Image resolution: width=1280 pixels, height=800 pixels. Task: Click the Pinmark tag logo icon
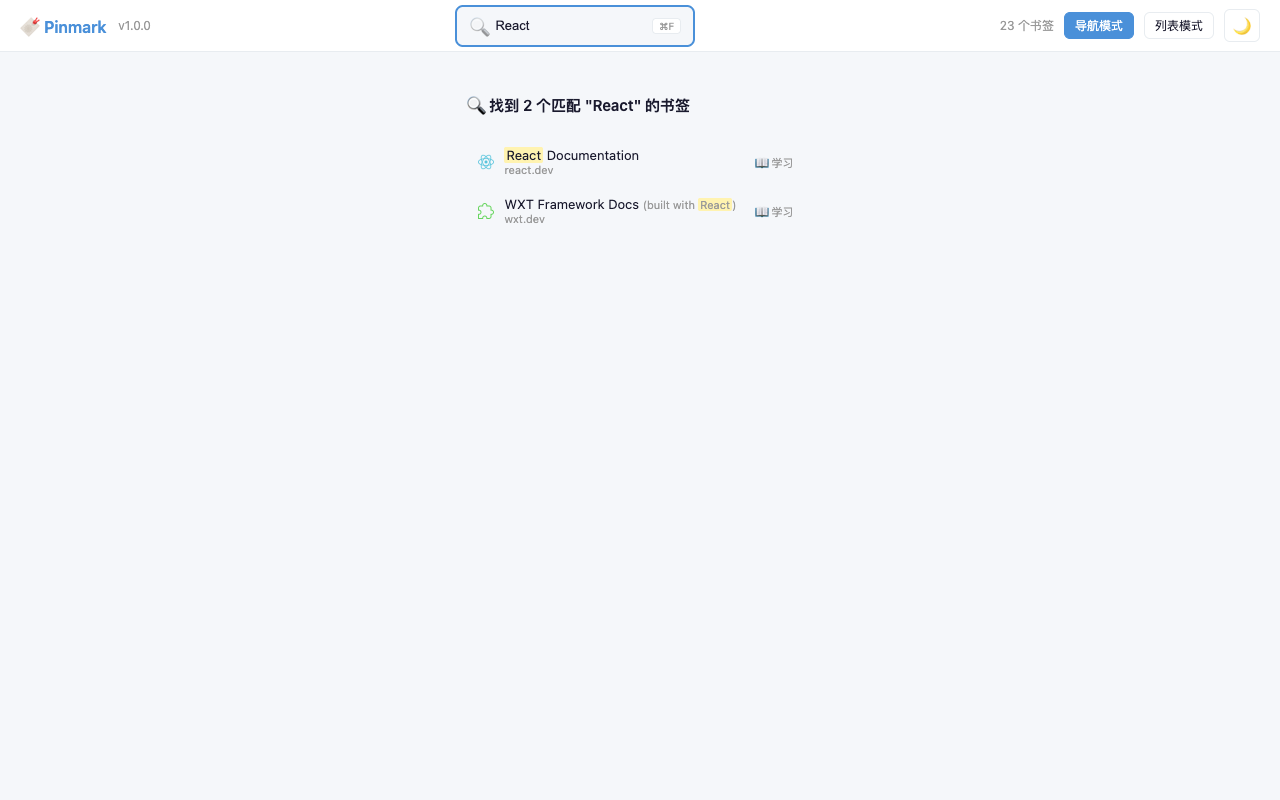coord(31,27)
